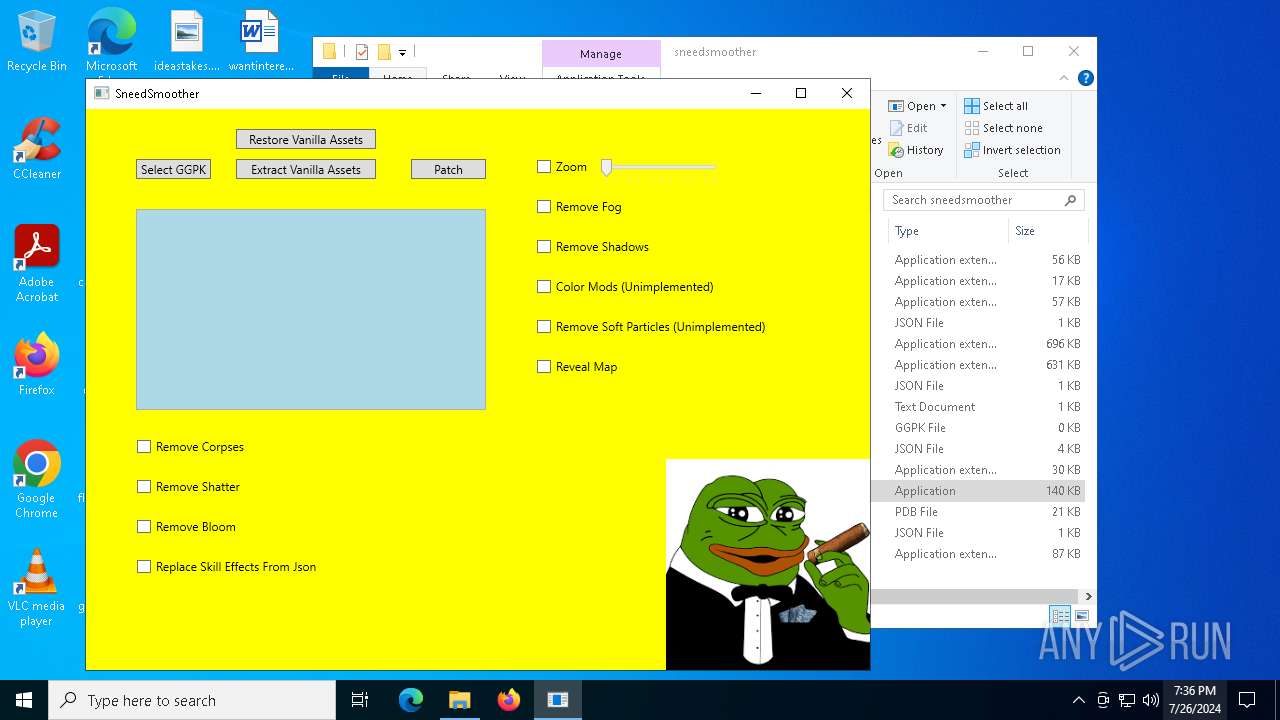The image size is (1280, 720).
Task: Click the Meet Now tray icon
Action: (1103, 700)
